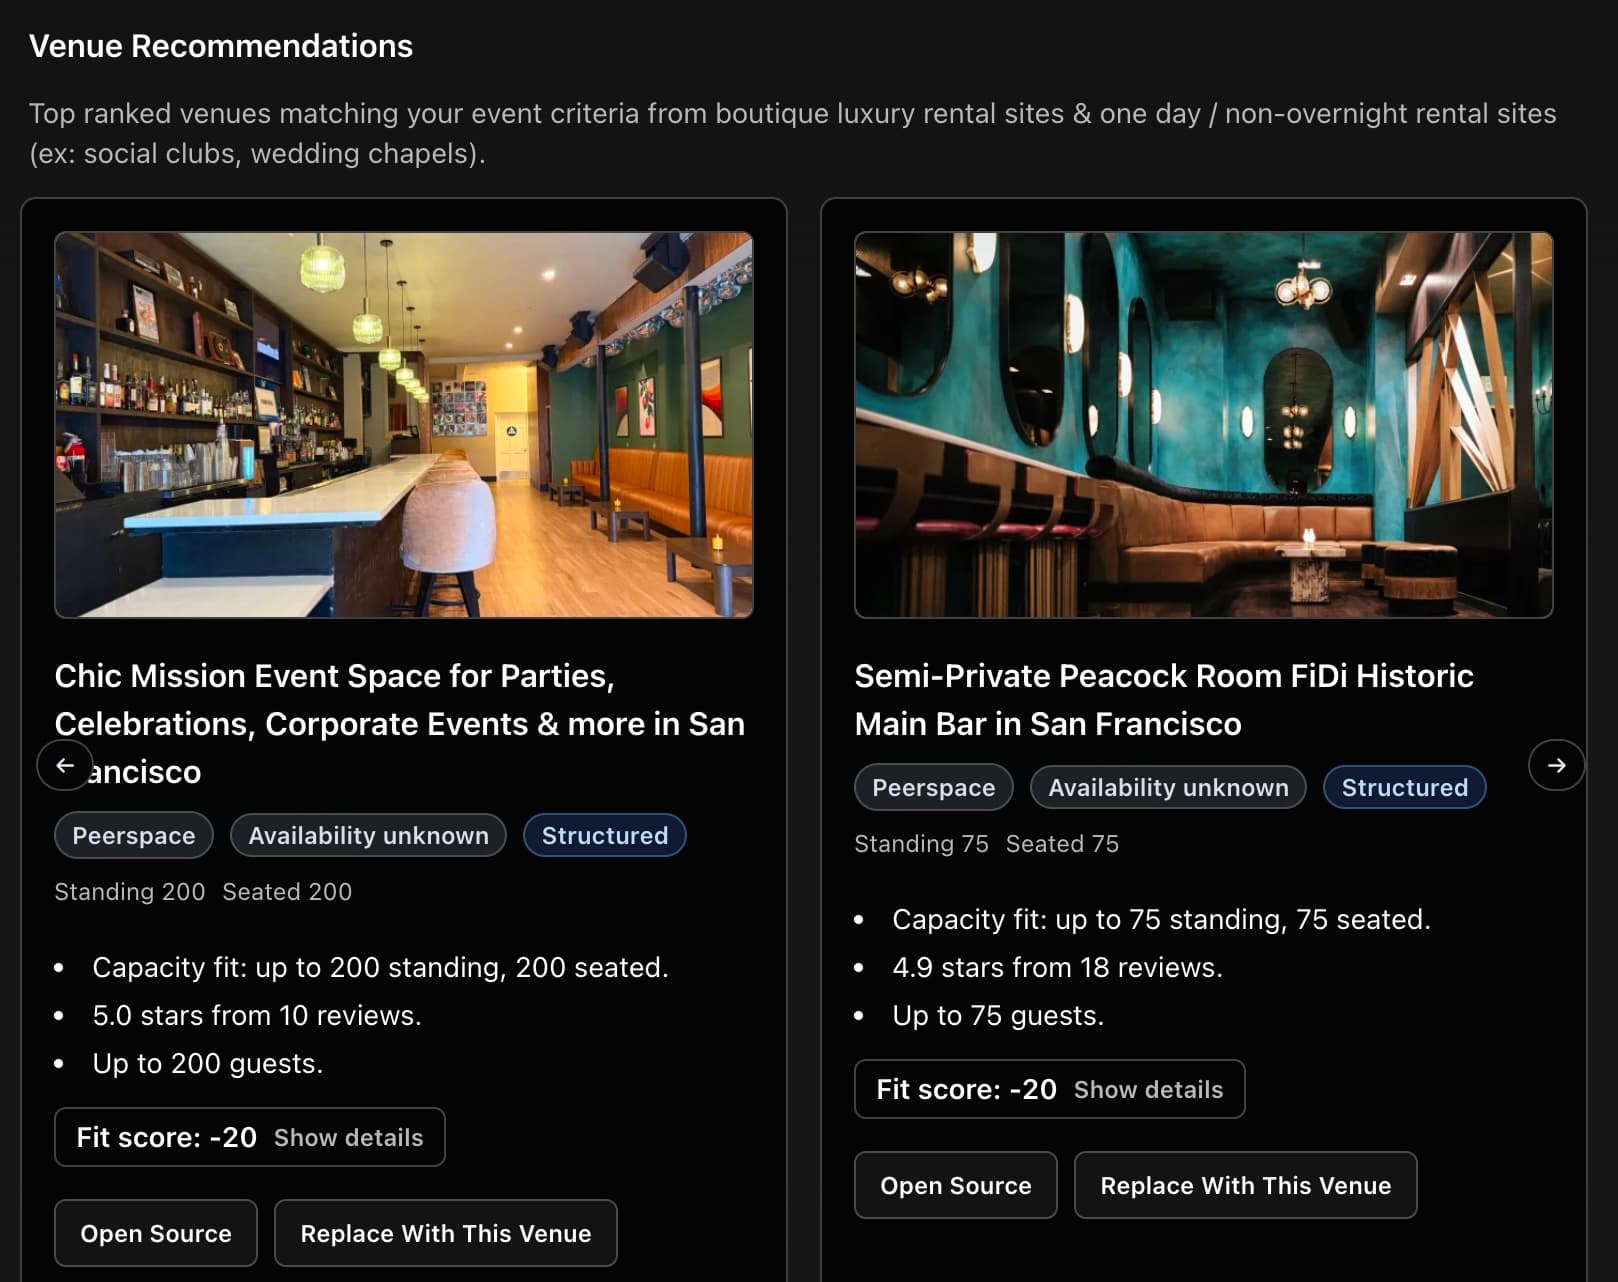Show details for Peacock Room fit score
Viewport: 1618px width, 1282px height.
click(1148, 1090)
